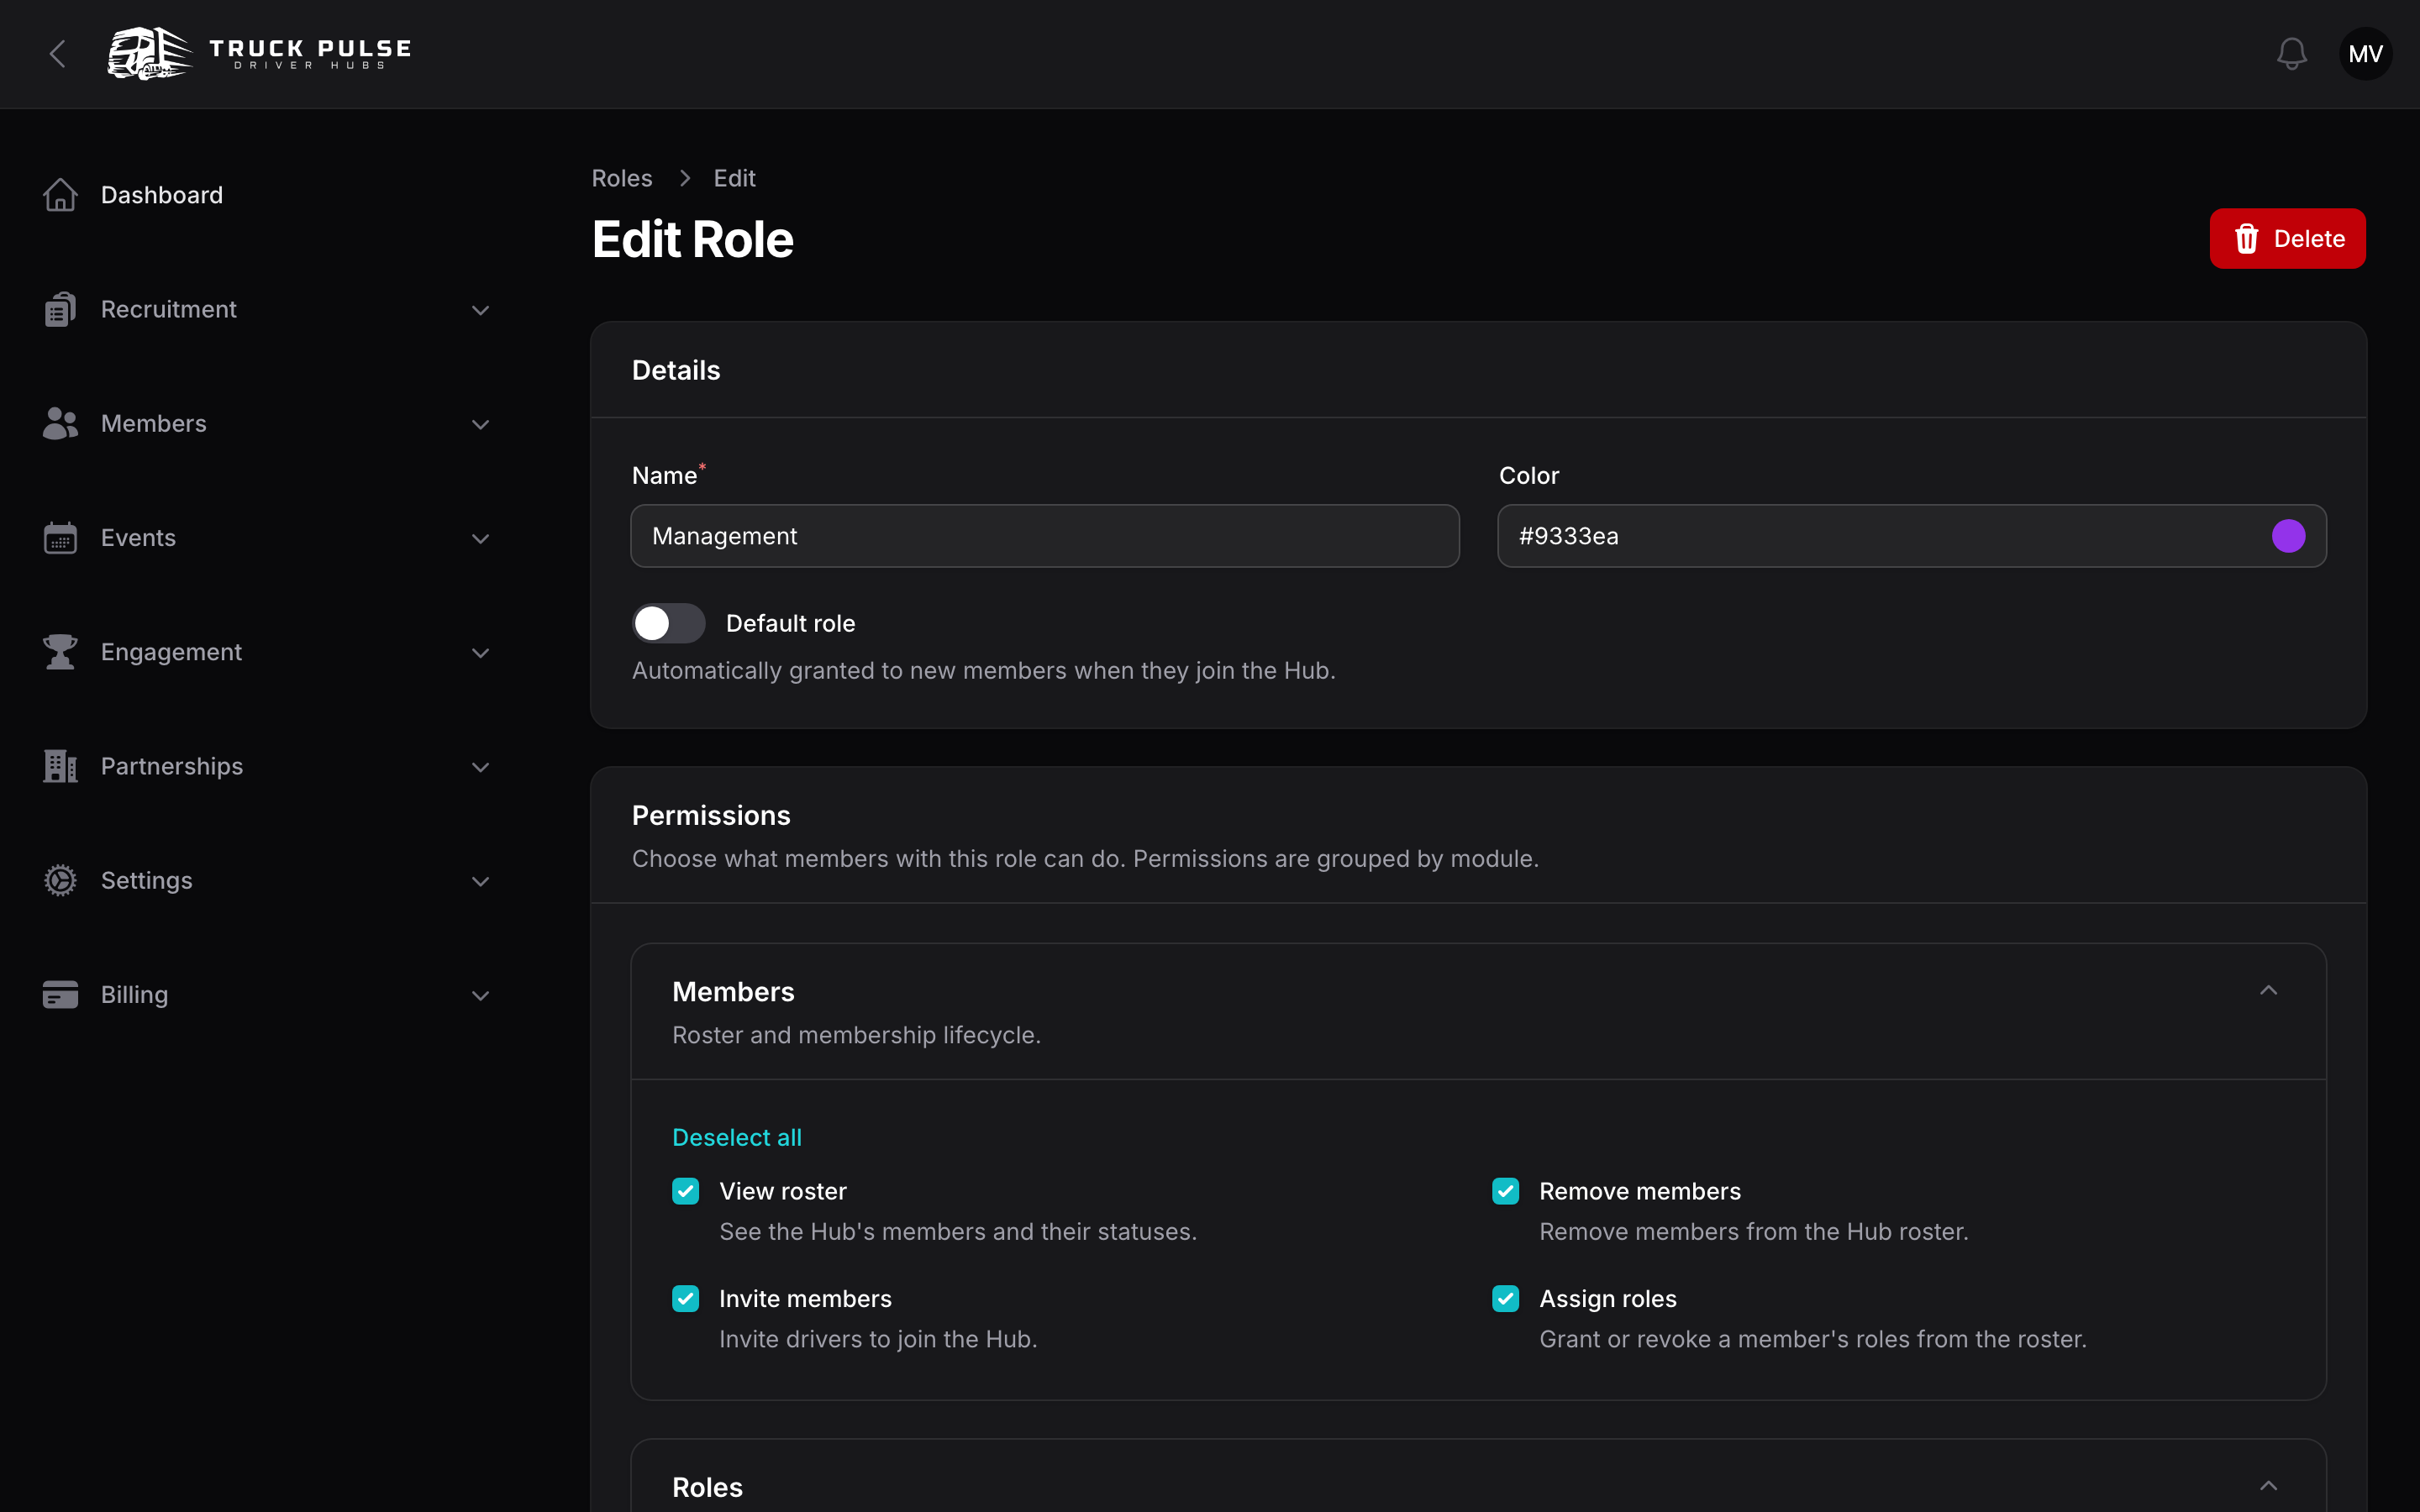
Task: Open the Events sidebar item
Action: pos(268,538)
